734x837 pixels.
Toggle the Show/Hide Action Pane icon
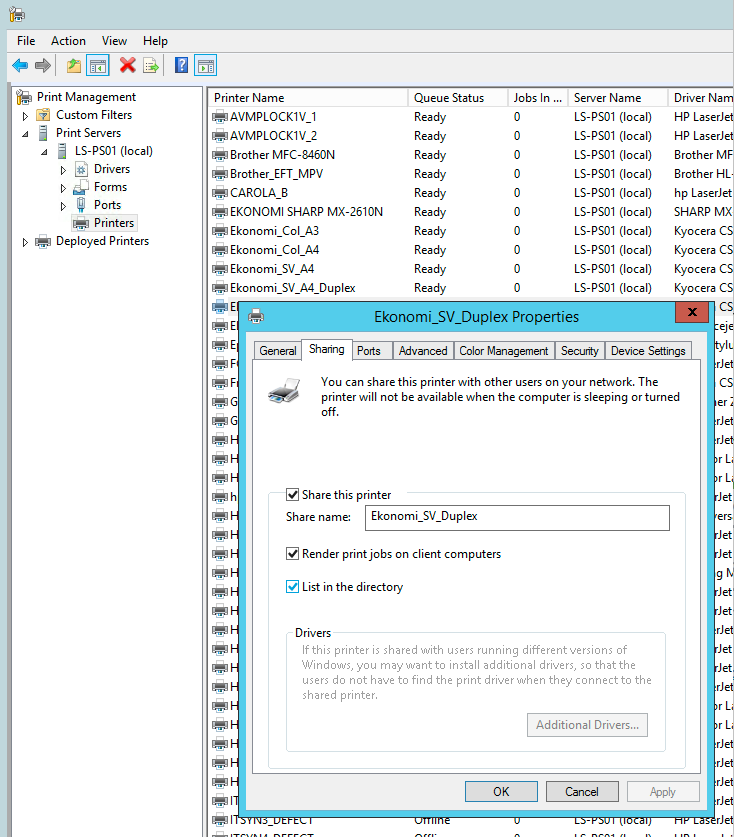(206, 66)
